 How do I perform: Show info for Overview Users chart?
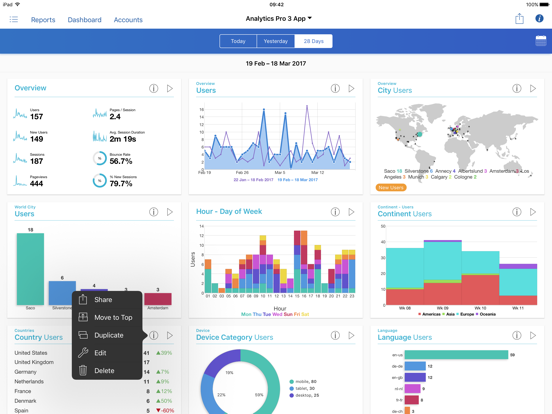point(335,88)
